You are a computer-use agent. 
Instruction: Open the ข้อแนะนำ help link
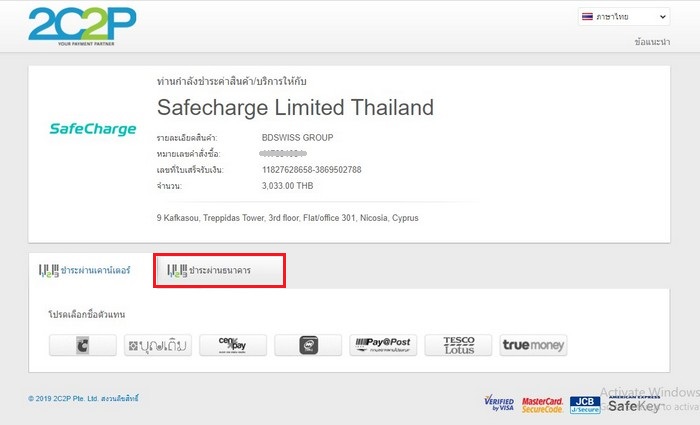pyautogui.click(x=652, y=42)
